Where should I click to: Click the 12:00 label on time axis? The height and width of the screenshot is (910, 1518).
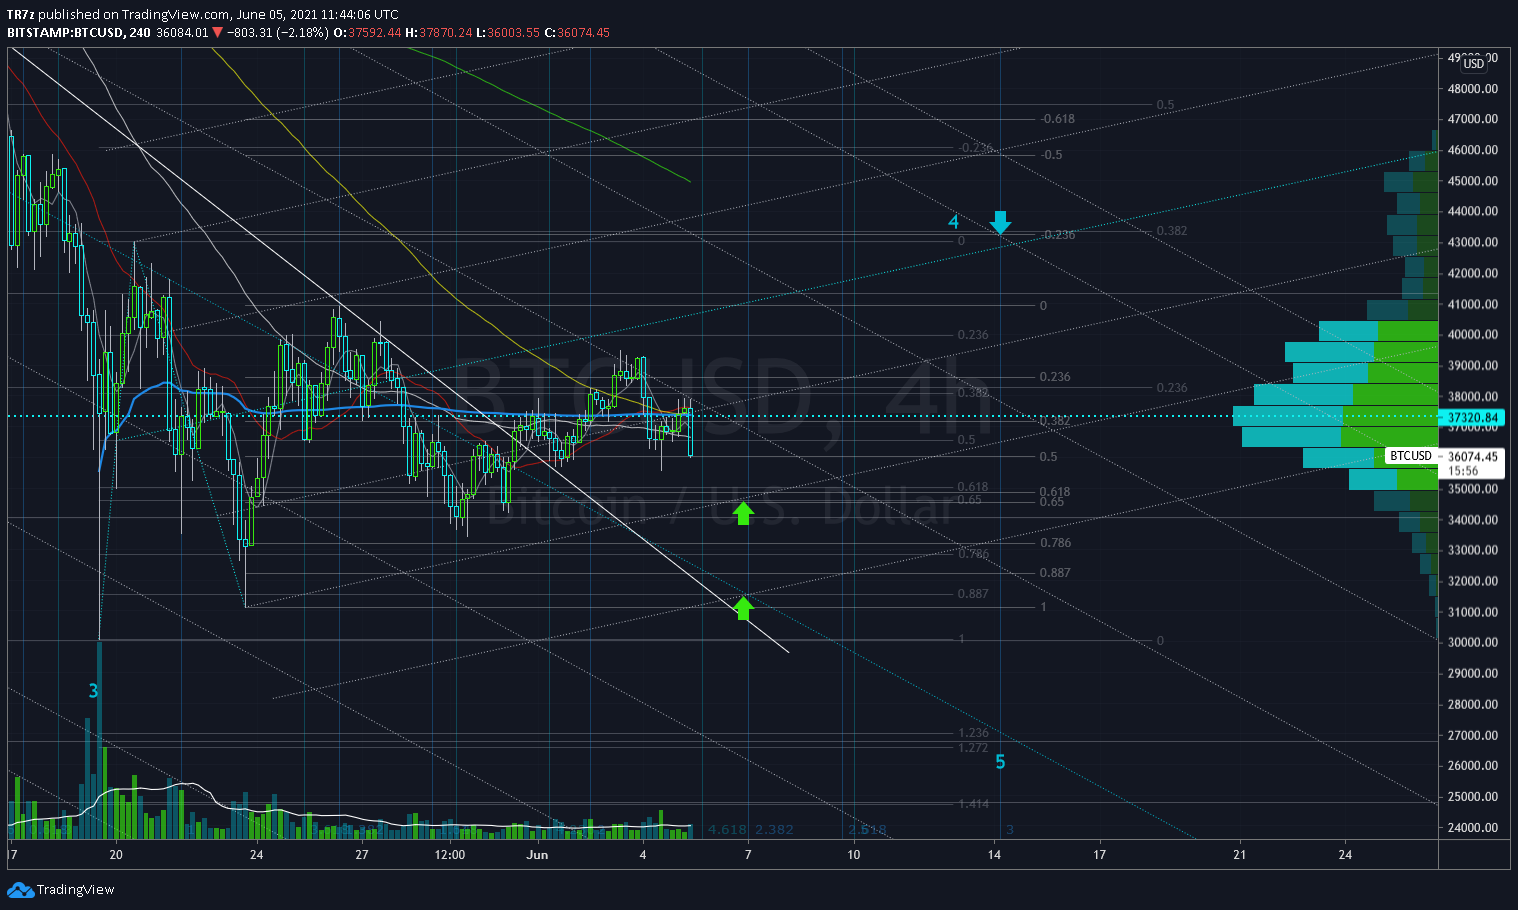[450, 855]
